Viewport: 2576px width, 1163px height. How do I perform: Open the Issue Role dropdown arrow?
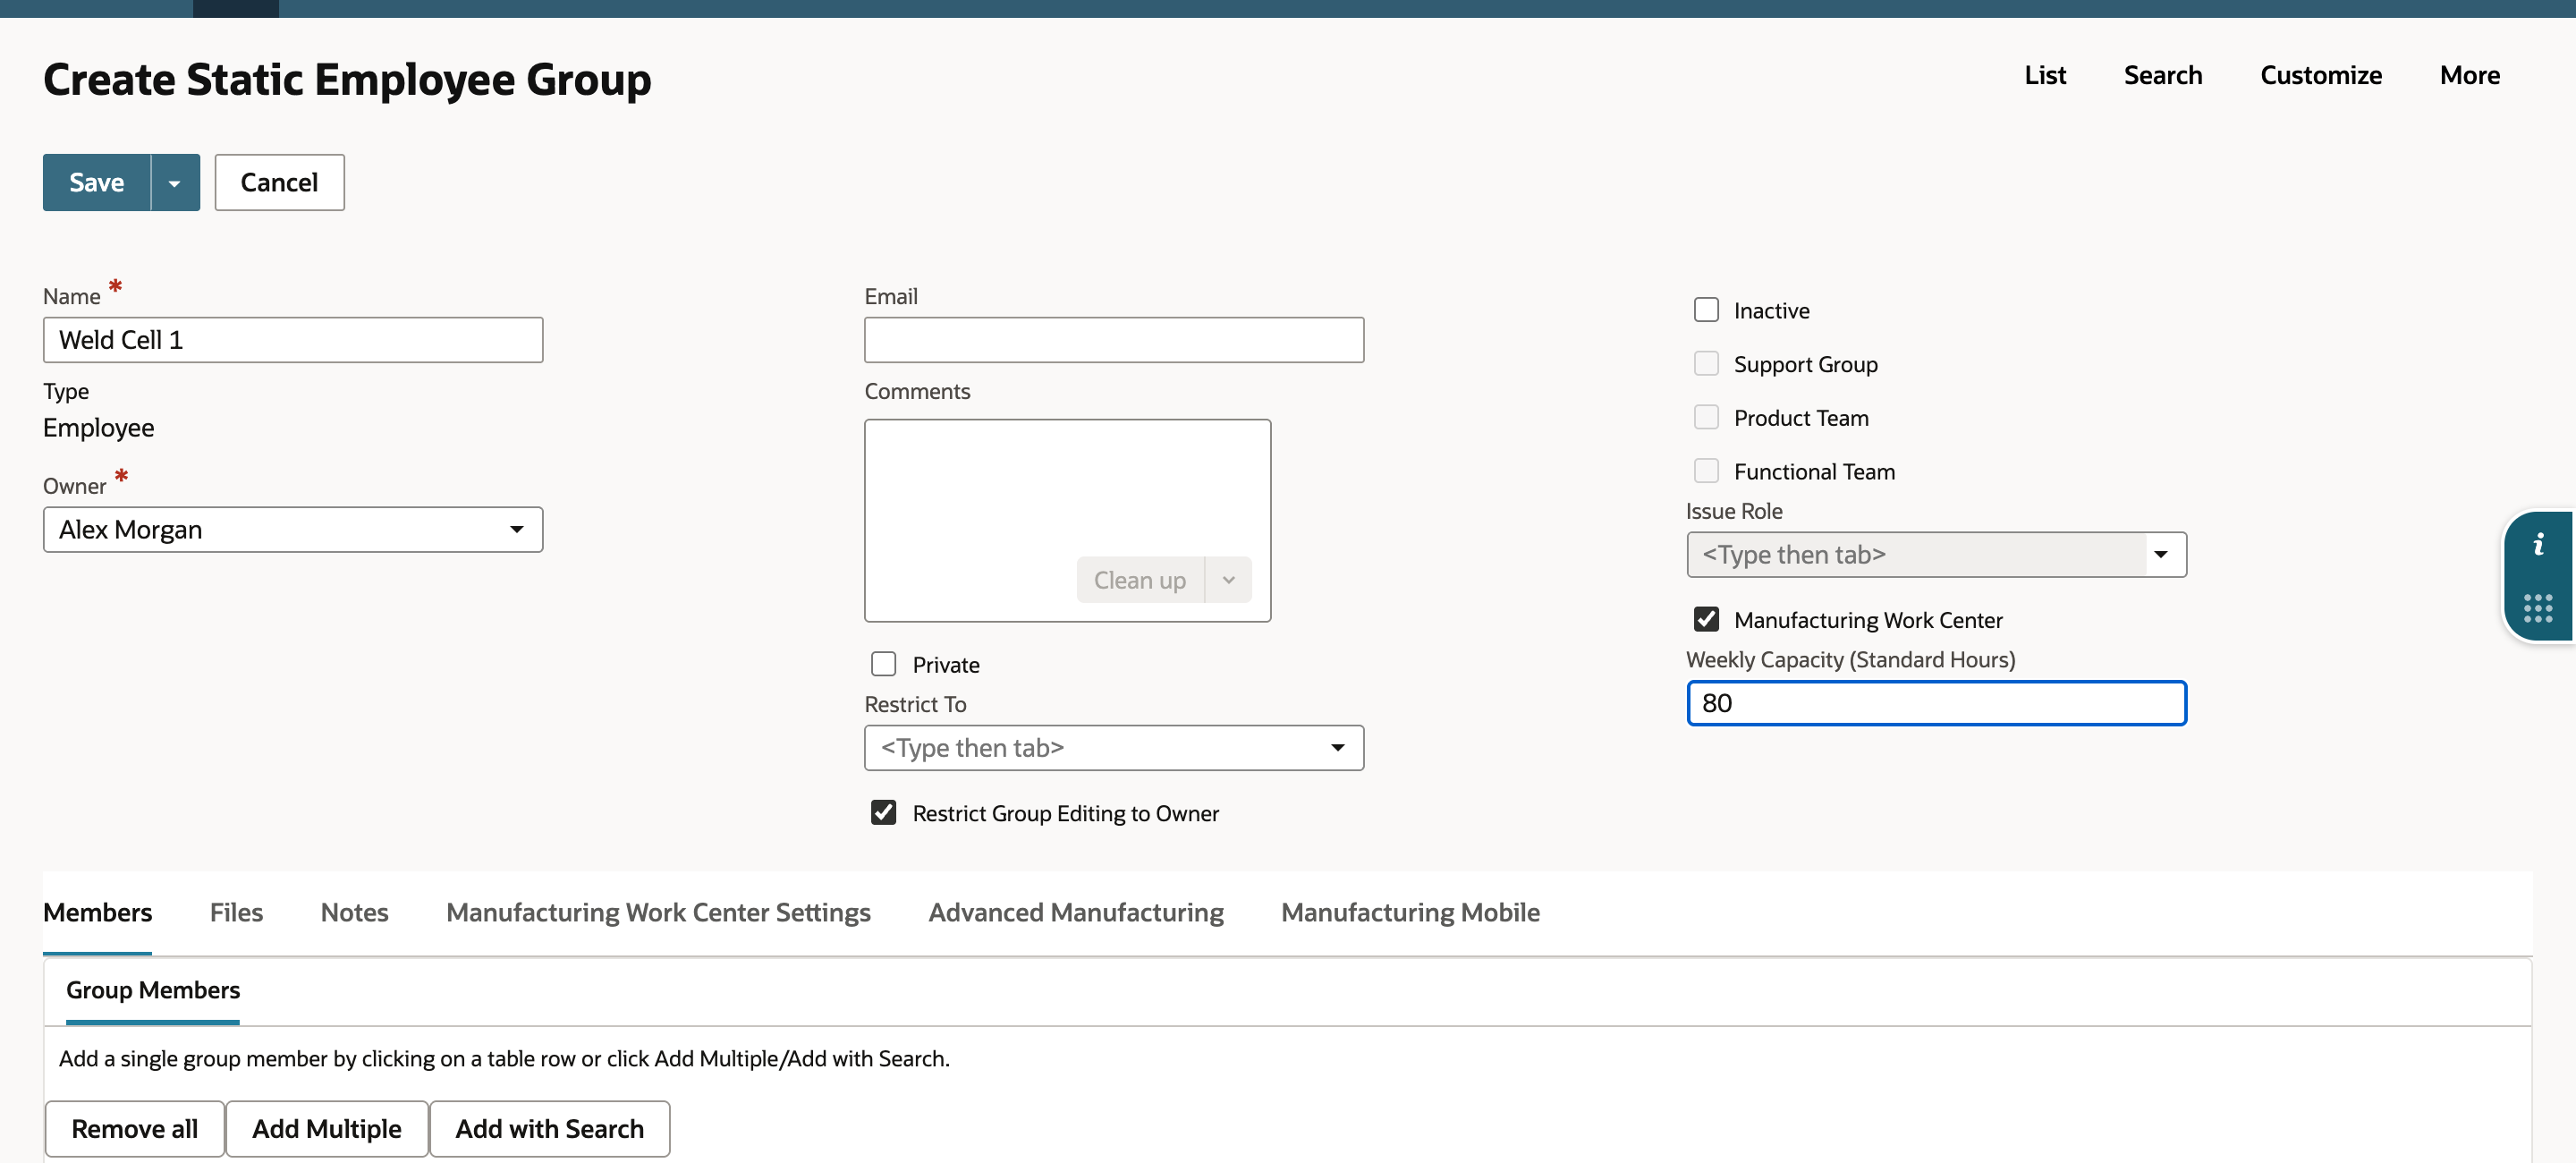tap(2161, 555)
